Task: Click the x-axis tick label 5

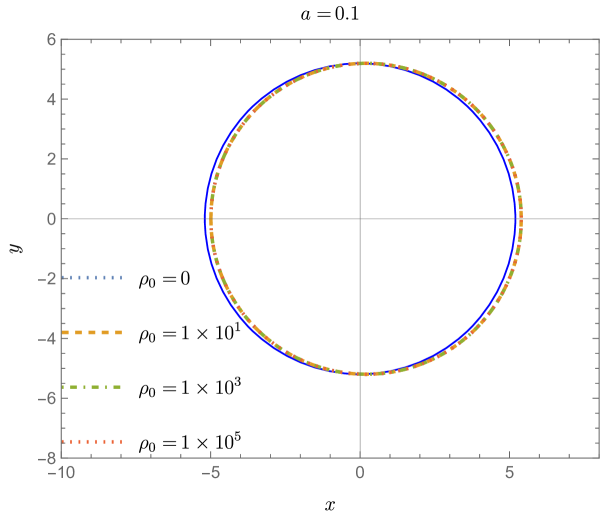Action: click(509, 472)
